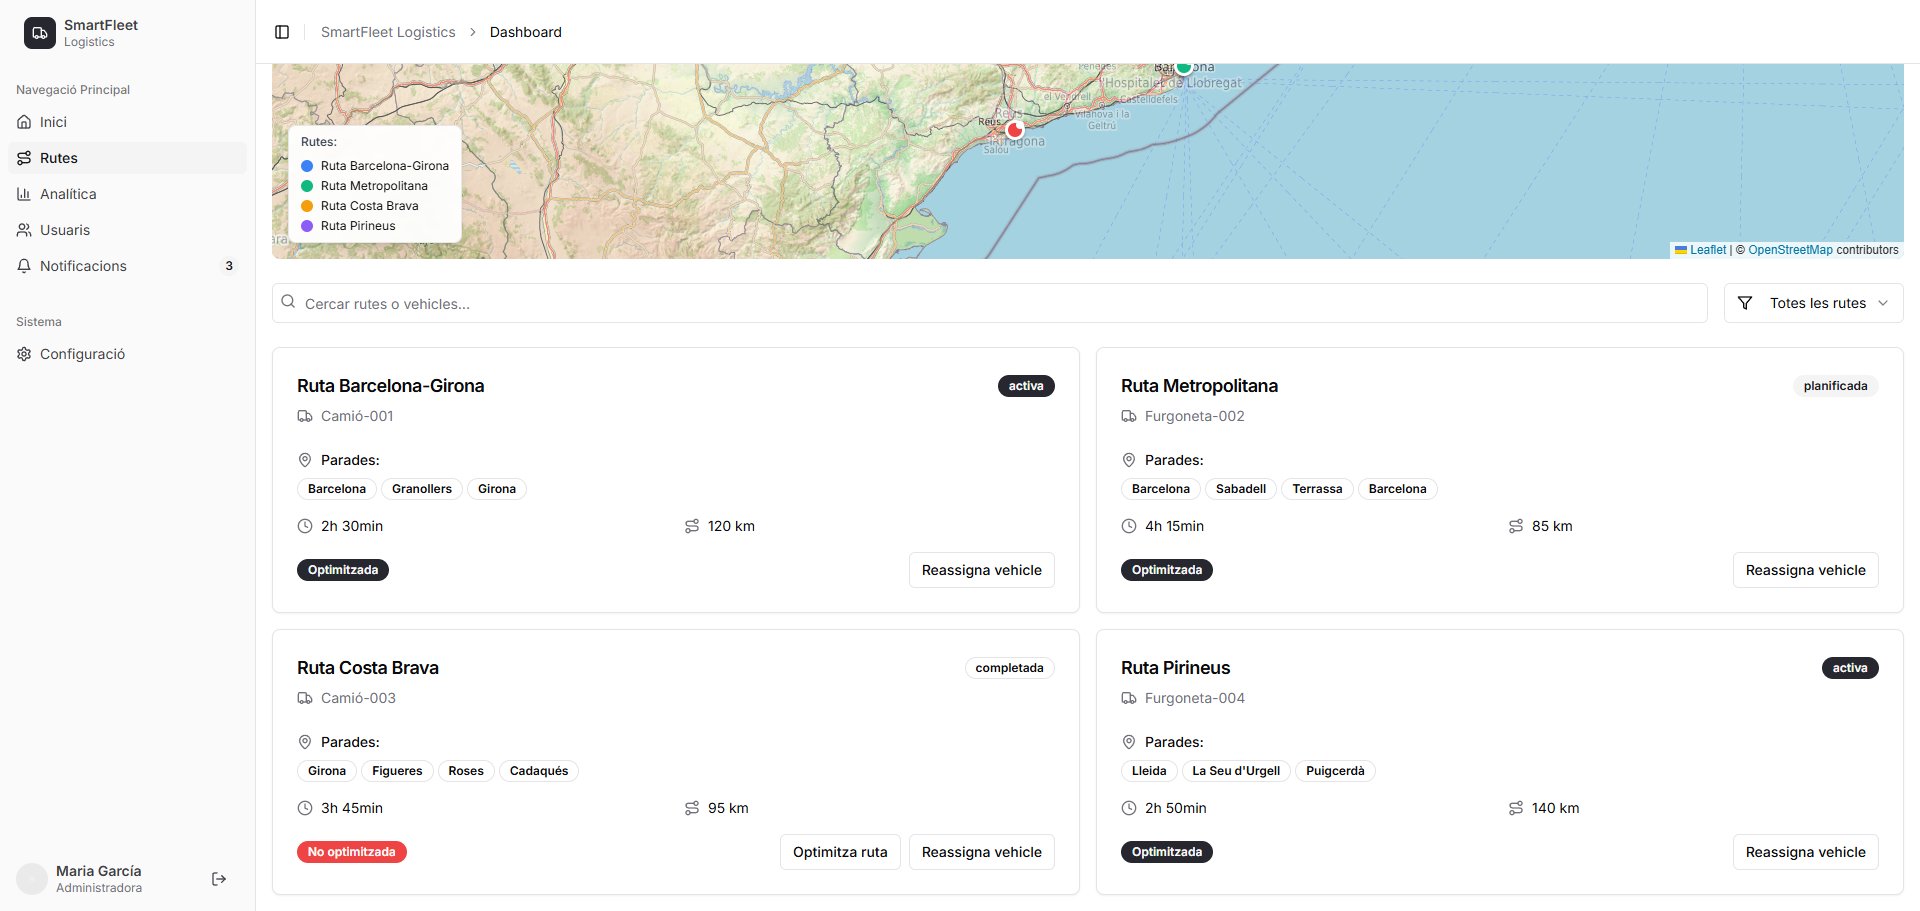Click the Configuració gear icon
This screenshot has width=1920, height=911.
pos(24,354)
